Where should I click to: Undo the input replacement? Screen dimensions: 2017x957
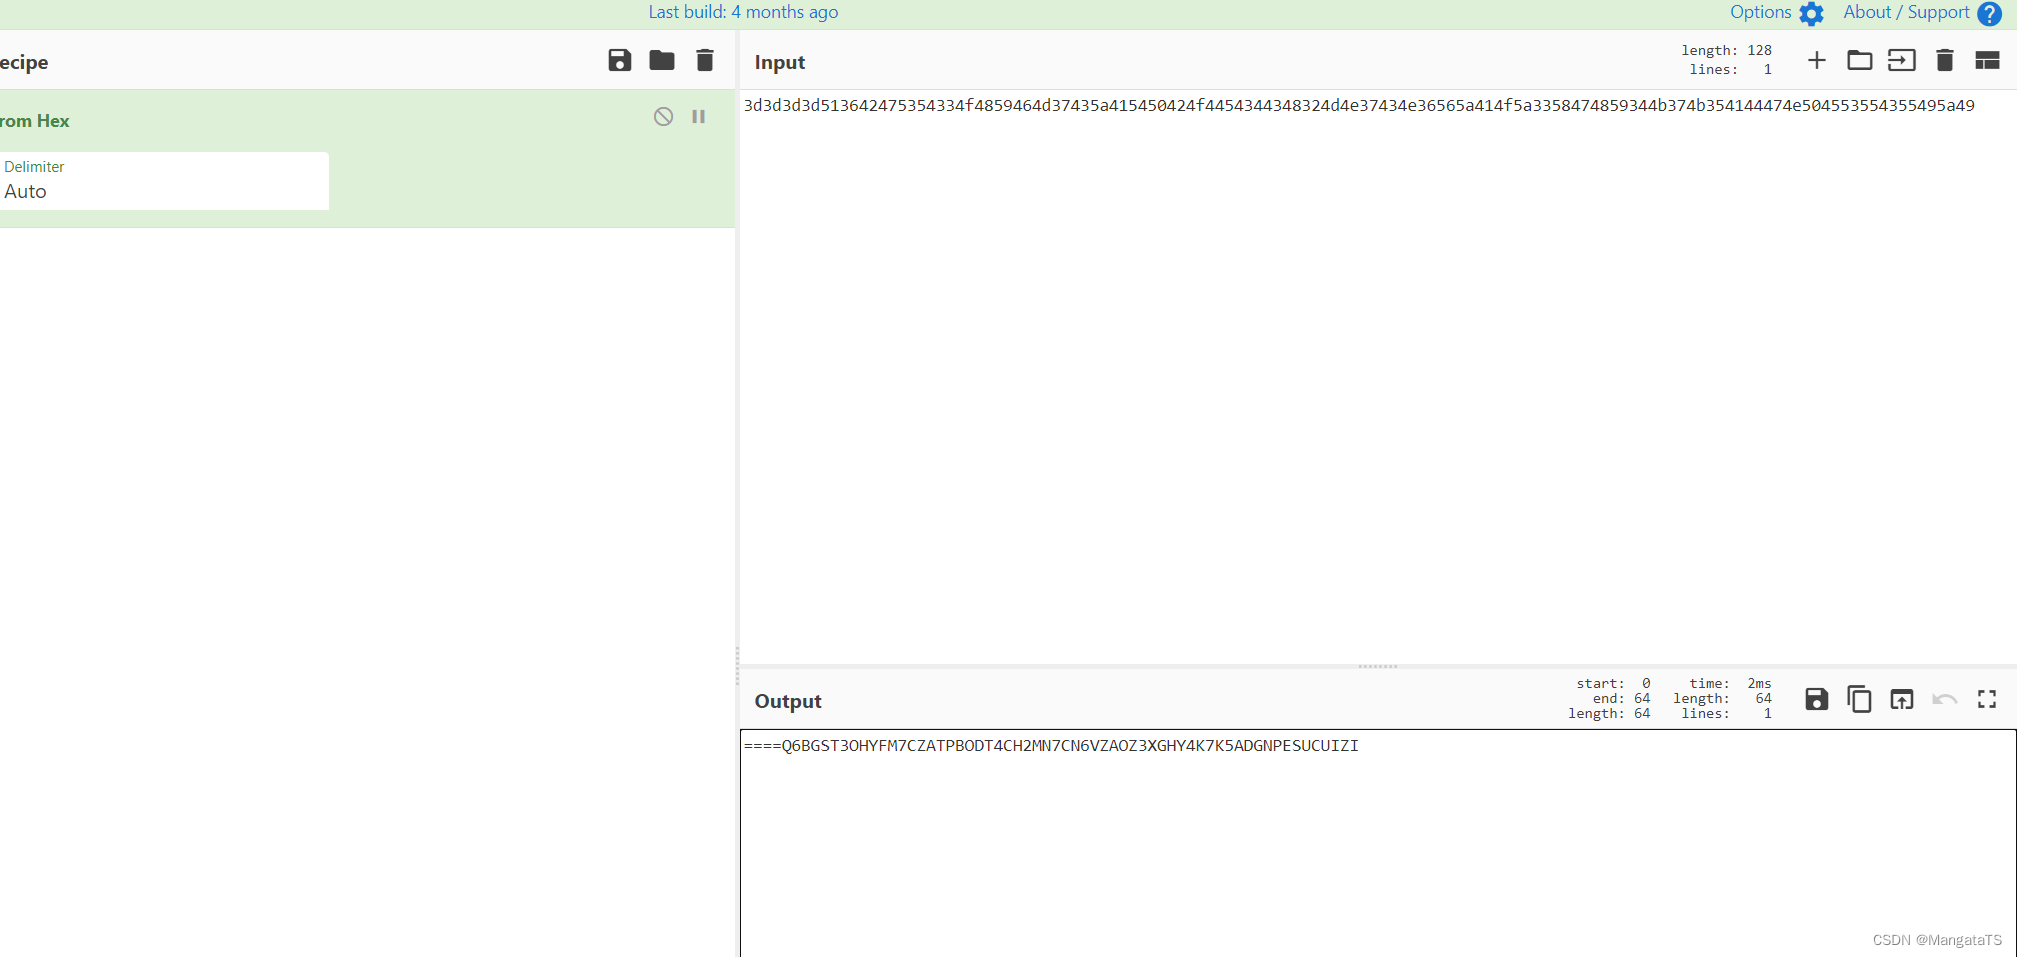(1945, 699)
